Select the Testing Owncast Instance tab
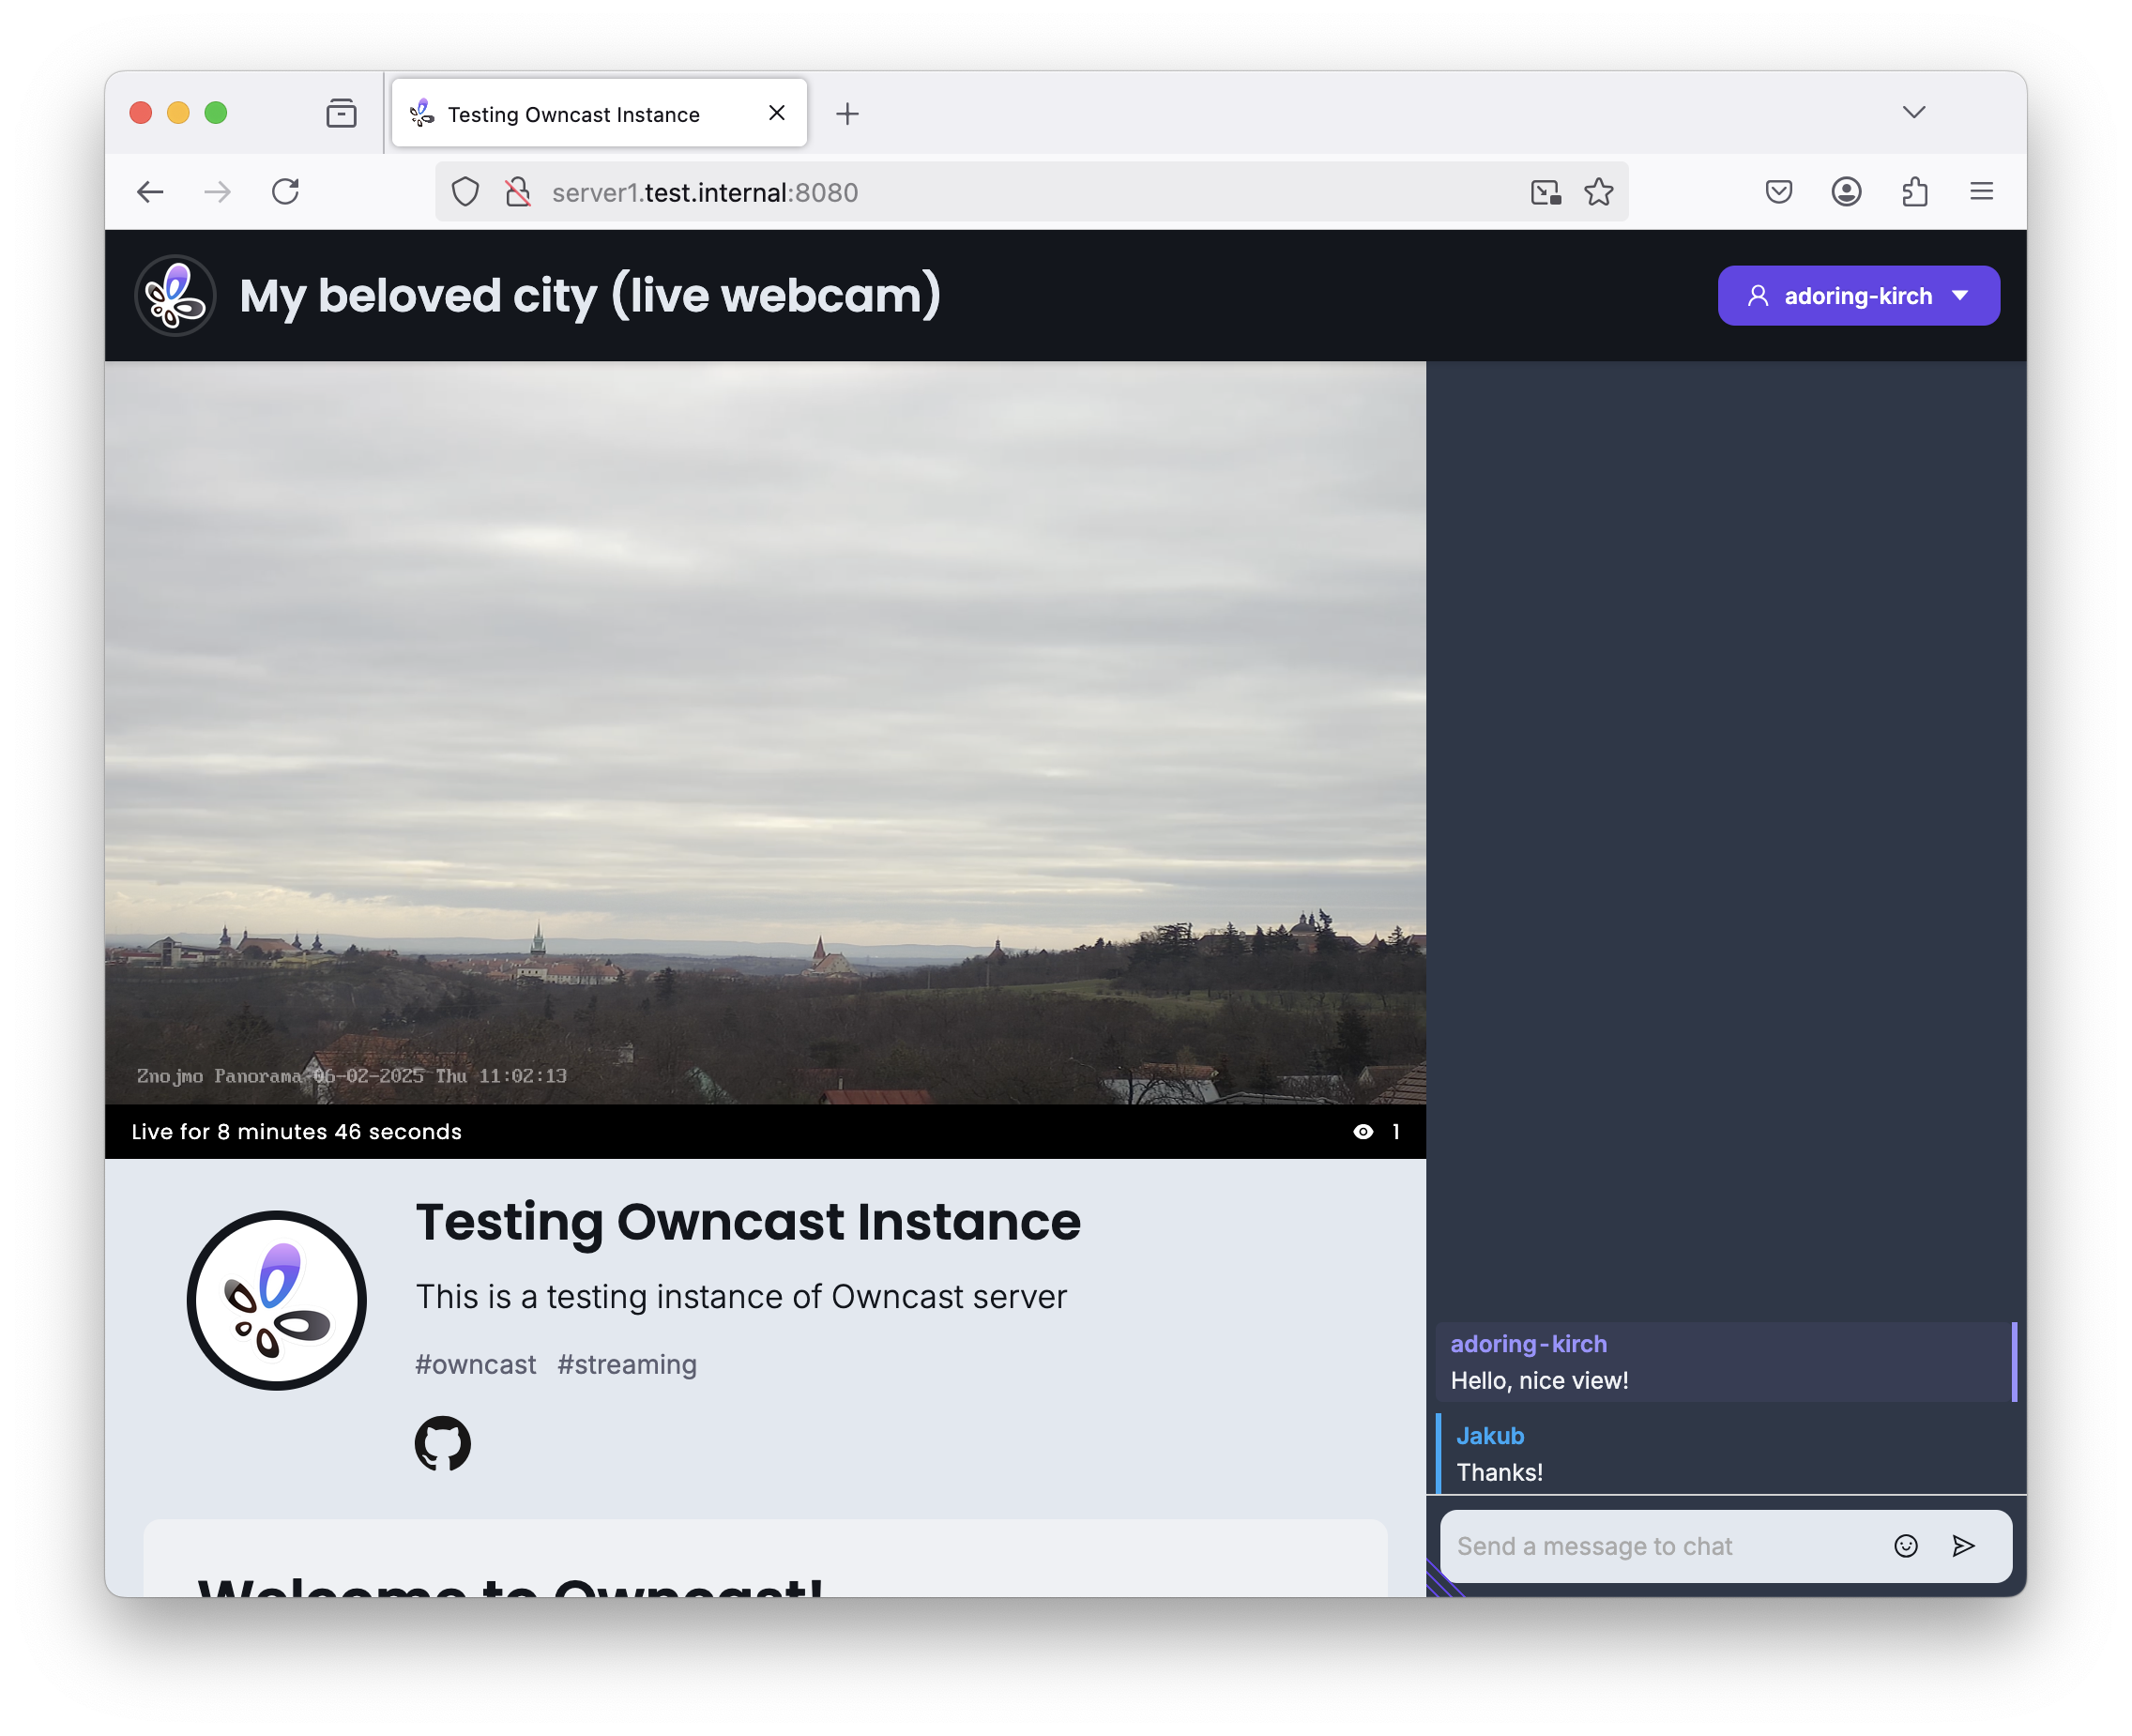This screenshot has width=2132, height=1736. pyautogui.click(x=574, y=114)
